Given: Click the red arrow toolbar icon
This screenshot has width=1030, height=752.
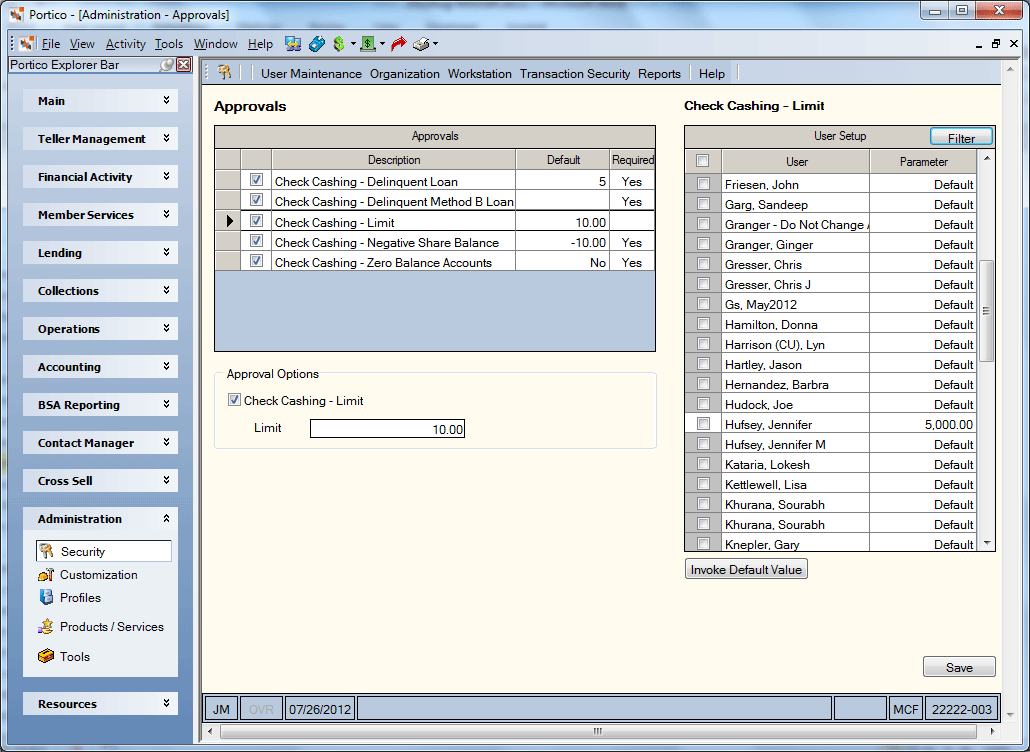Looking at the screenshot, I should (x=398, y=44).
